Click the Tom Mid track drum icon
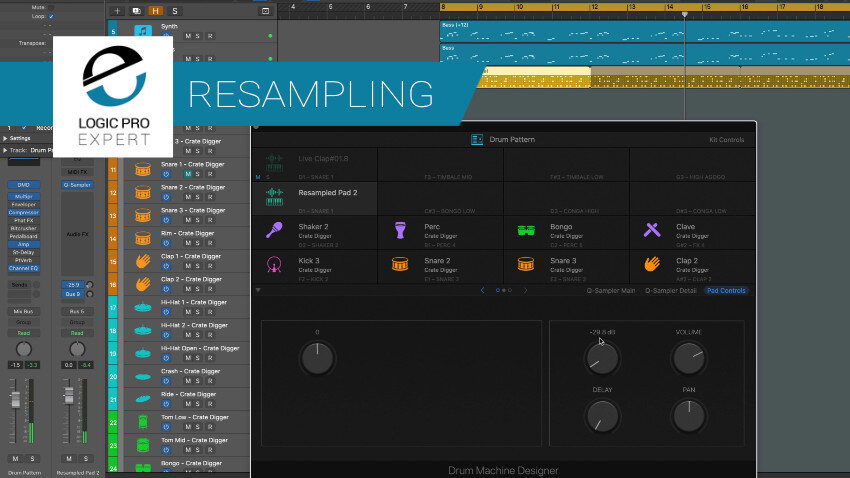The image size is (850, 478). pos(143,445)
